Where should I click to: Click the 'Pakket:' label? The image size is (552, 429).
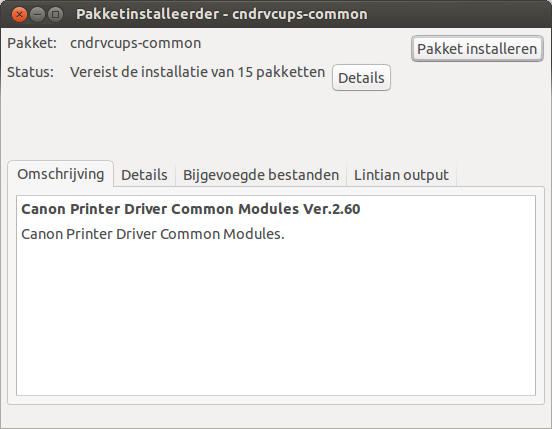pos(32,43)
